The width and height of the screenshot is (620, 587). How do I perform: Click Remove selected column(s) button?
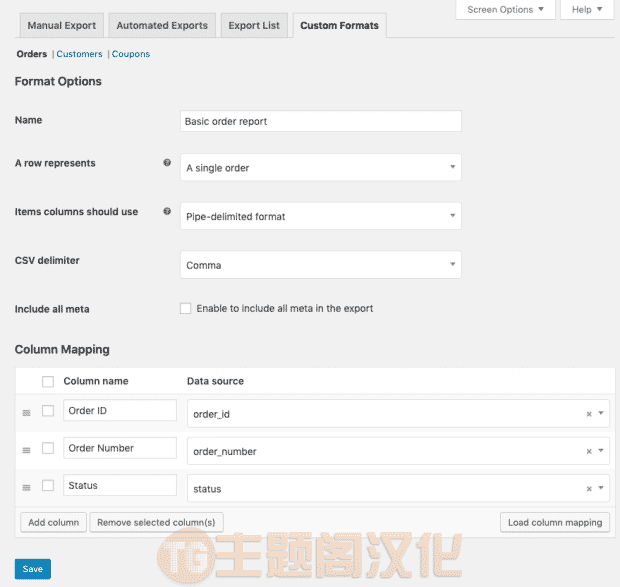(156, 523)
